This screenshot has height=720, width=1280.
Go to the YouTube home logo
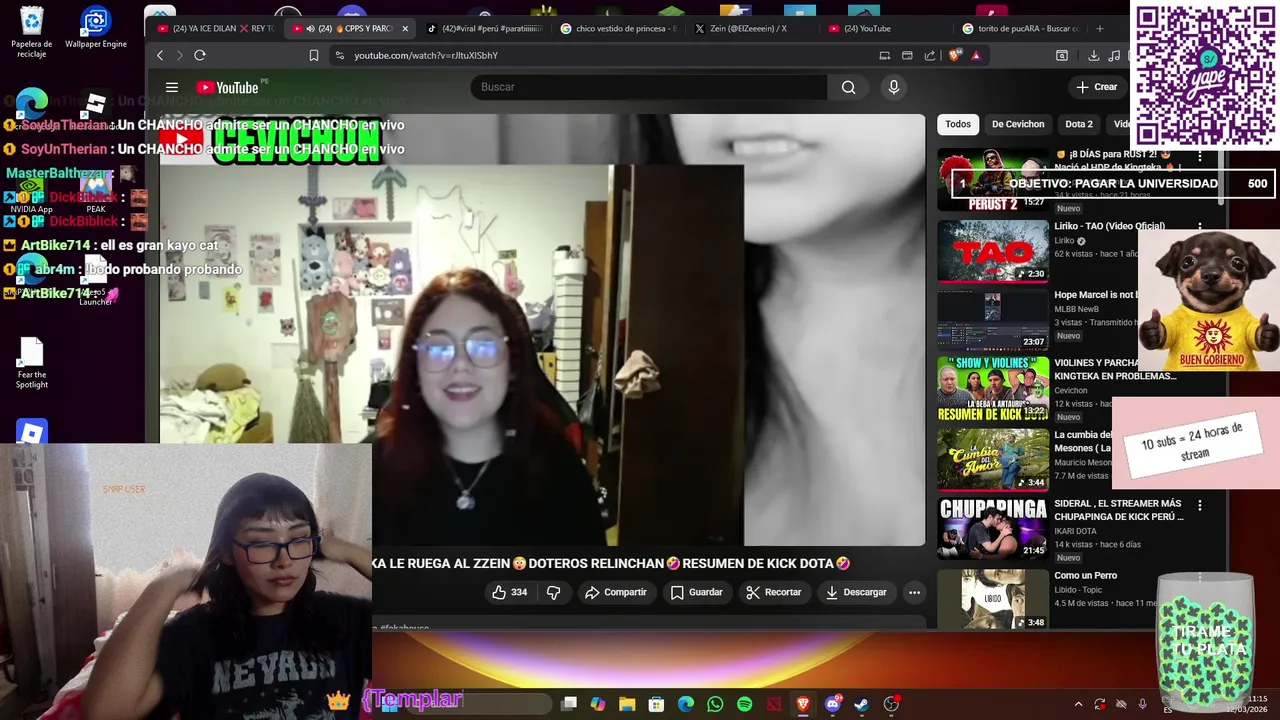click(228, 88)
